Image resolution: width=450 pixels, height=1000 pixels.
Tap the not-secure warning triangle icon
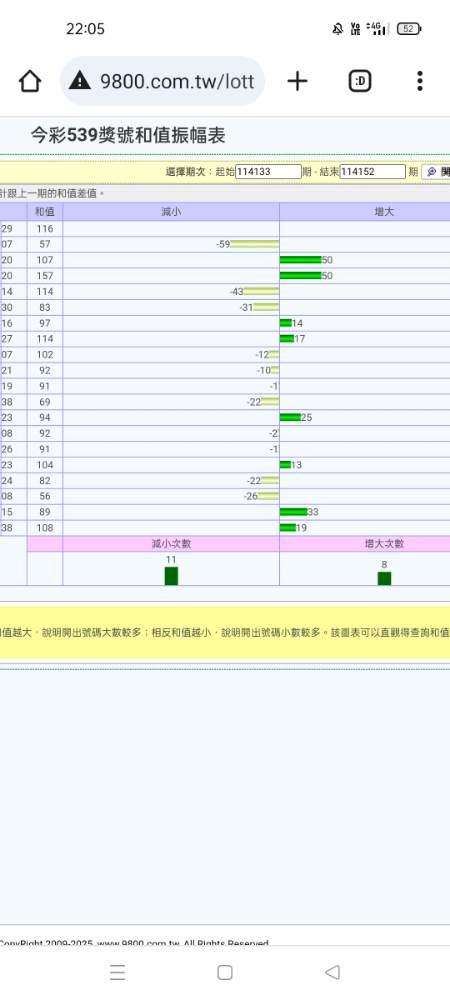(80, 80)
